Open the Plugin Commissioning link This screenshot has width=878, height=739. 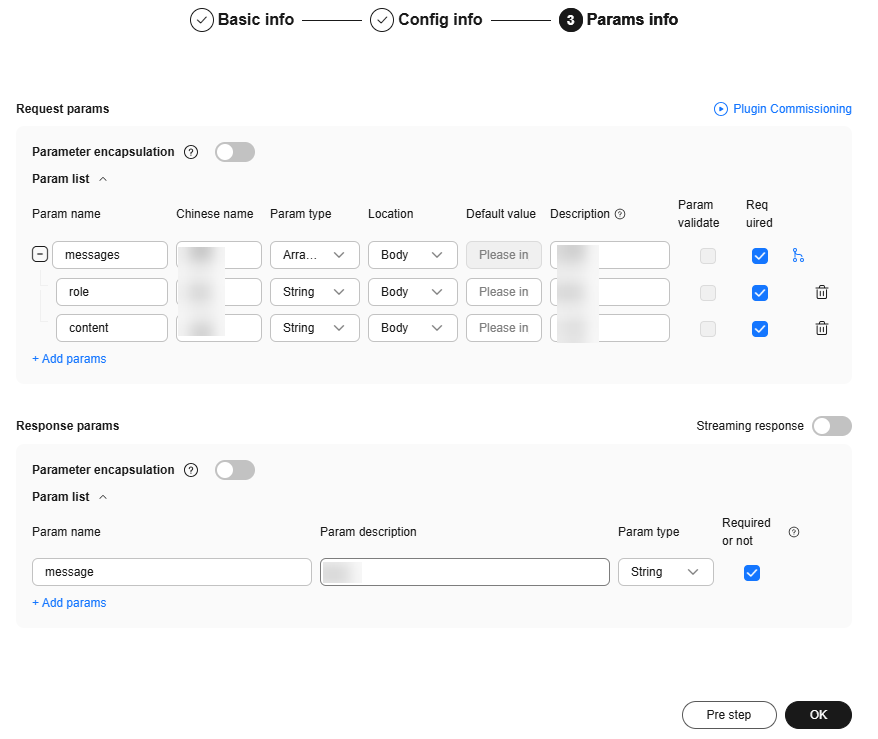[x=783, y=109]
